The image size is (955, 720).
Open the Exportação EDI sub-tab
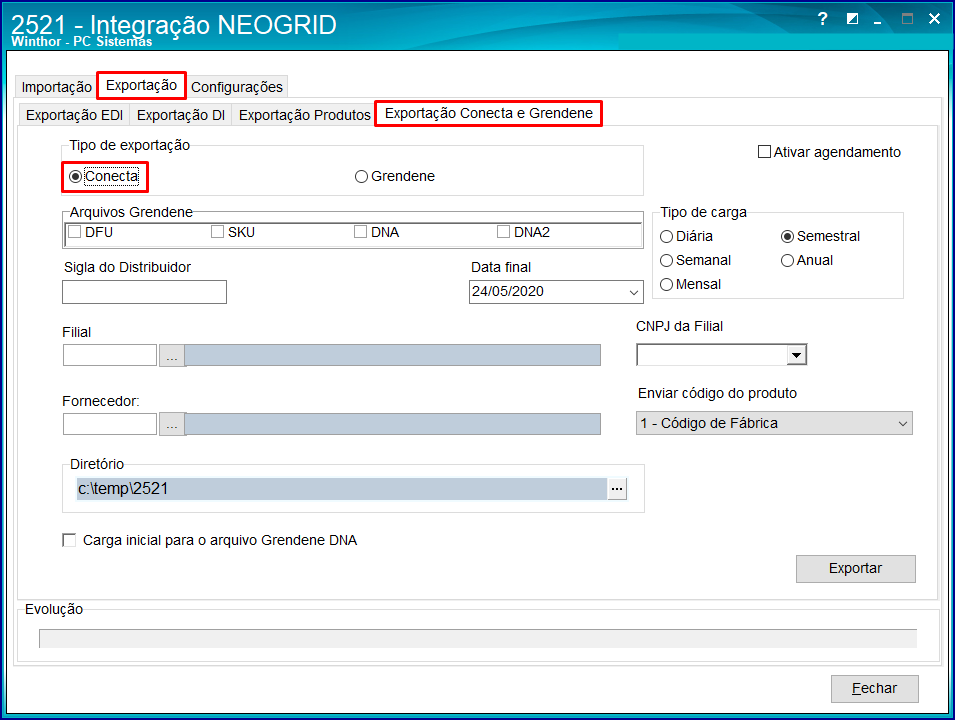[74, 115]
